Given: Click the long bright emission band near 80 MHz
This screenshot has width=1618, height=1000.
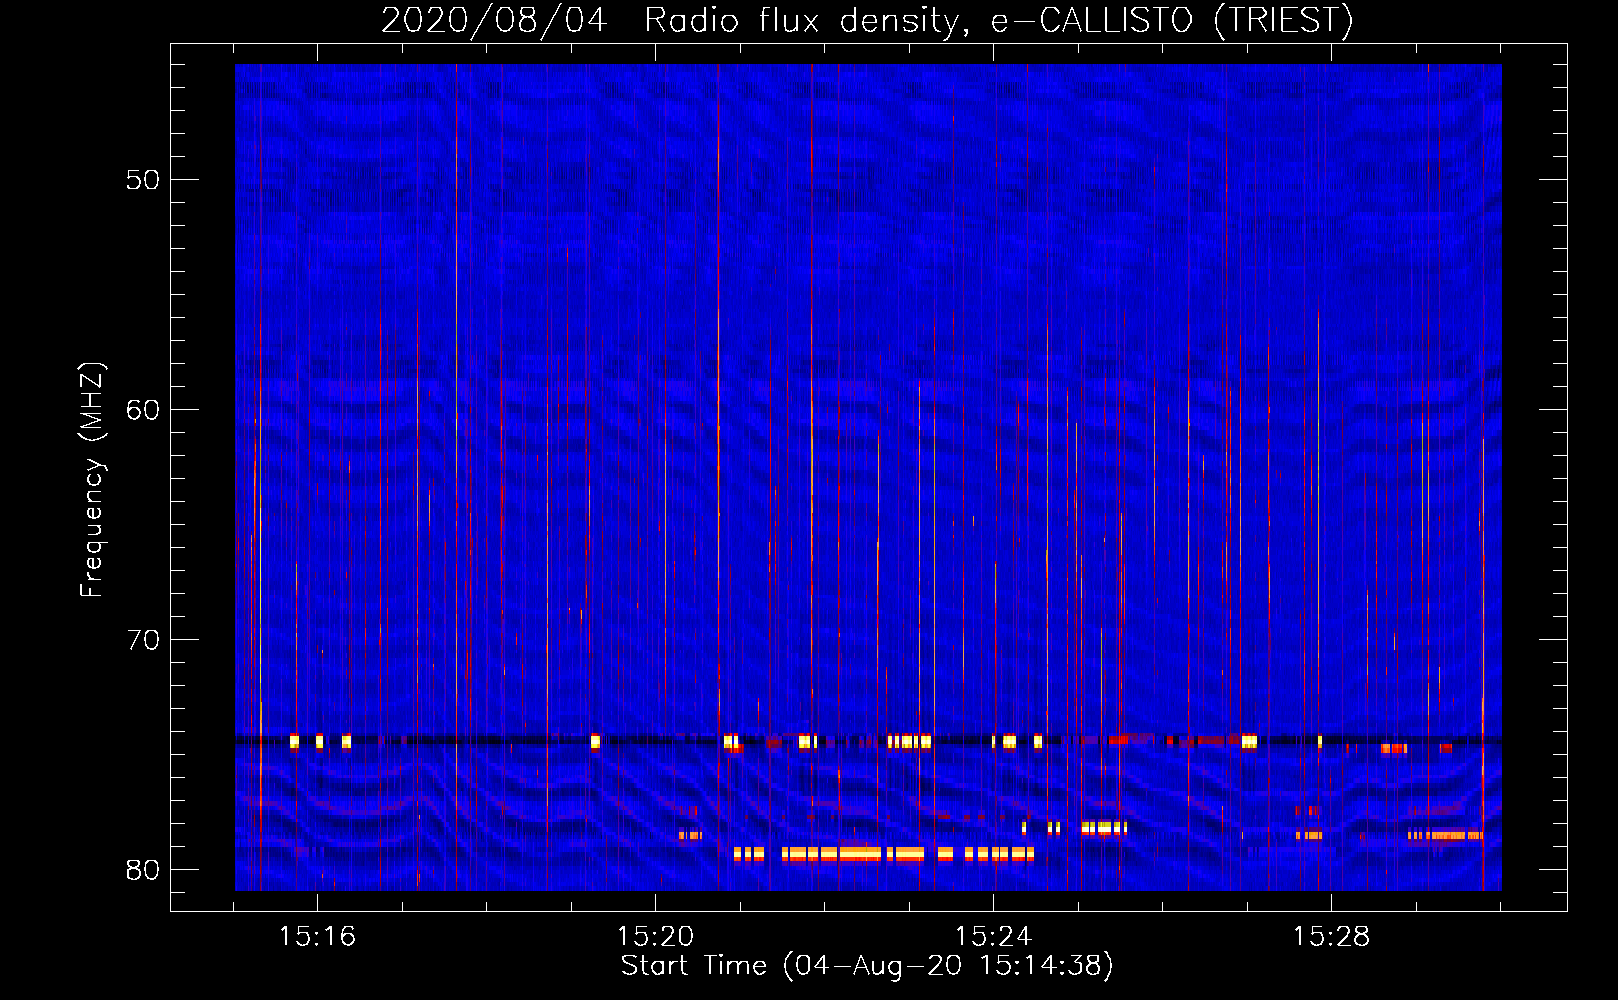Looking at the screenshot, I should (x=883, y=854).
